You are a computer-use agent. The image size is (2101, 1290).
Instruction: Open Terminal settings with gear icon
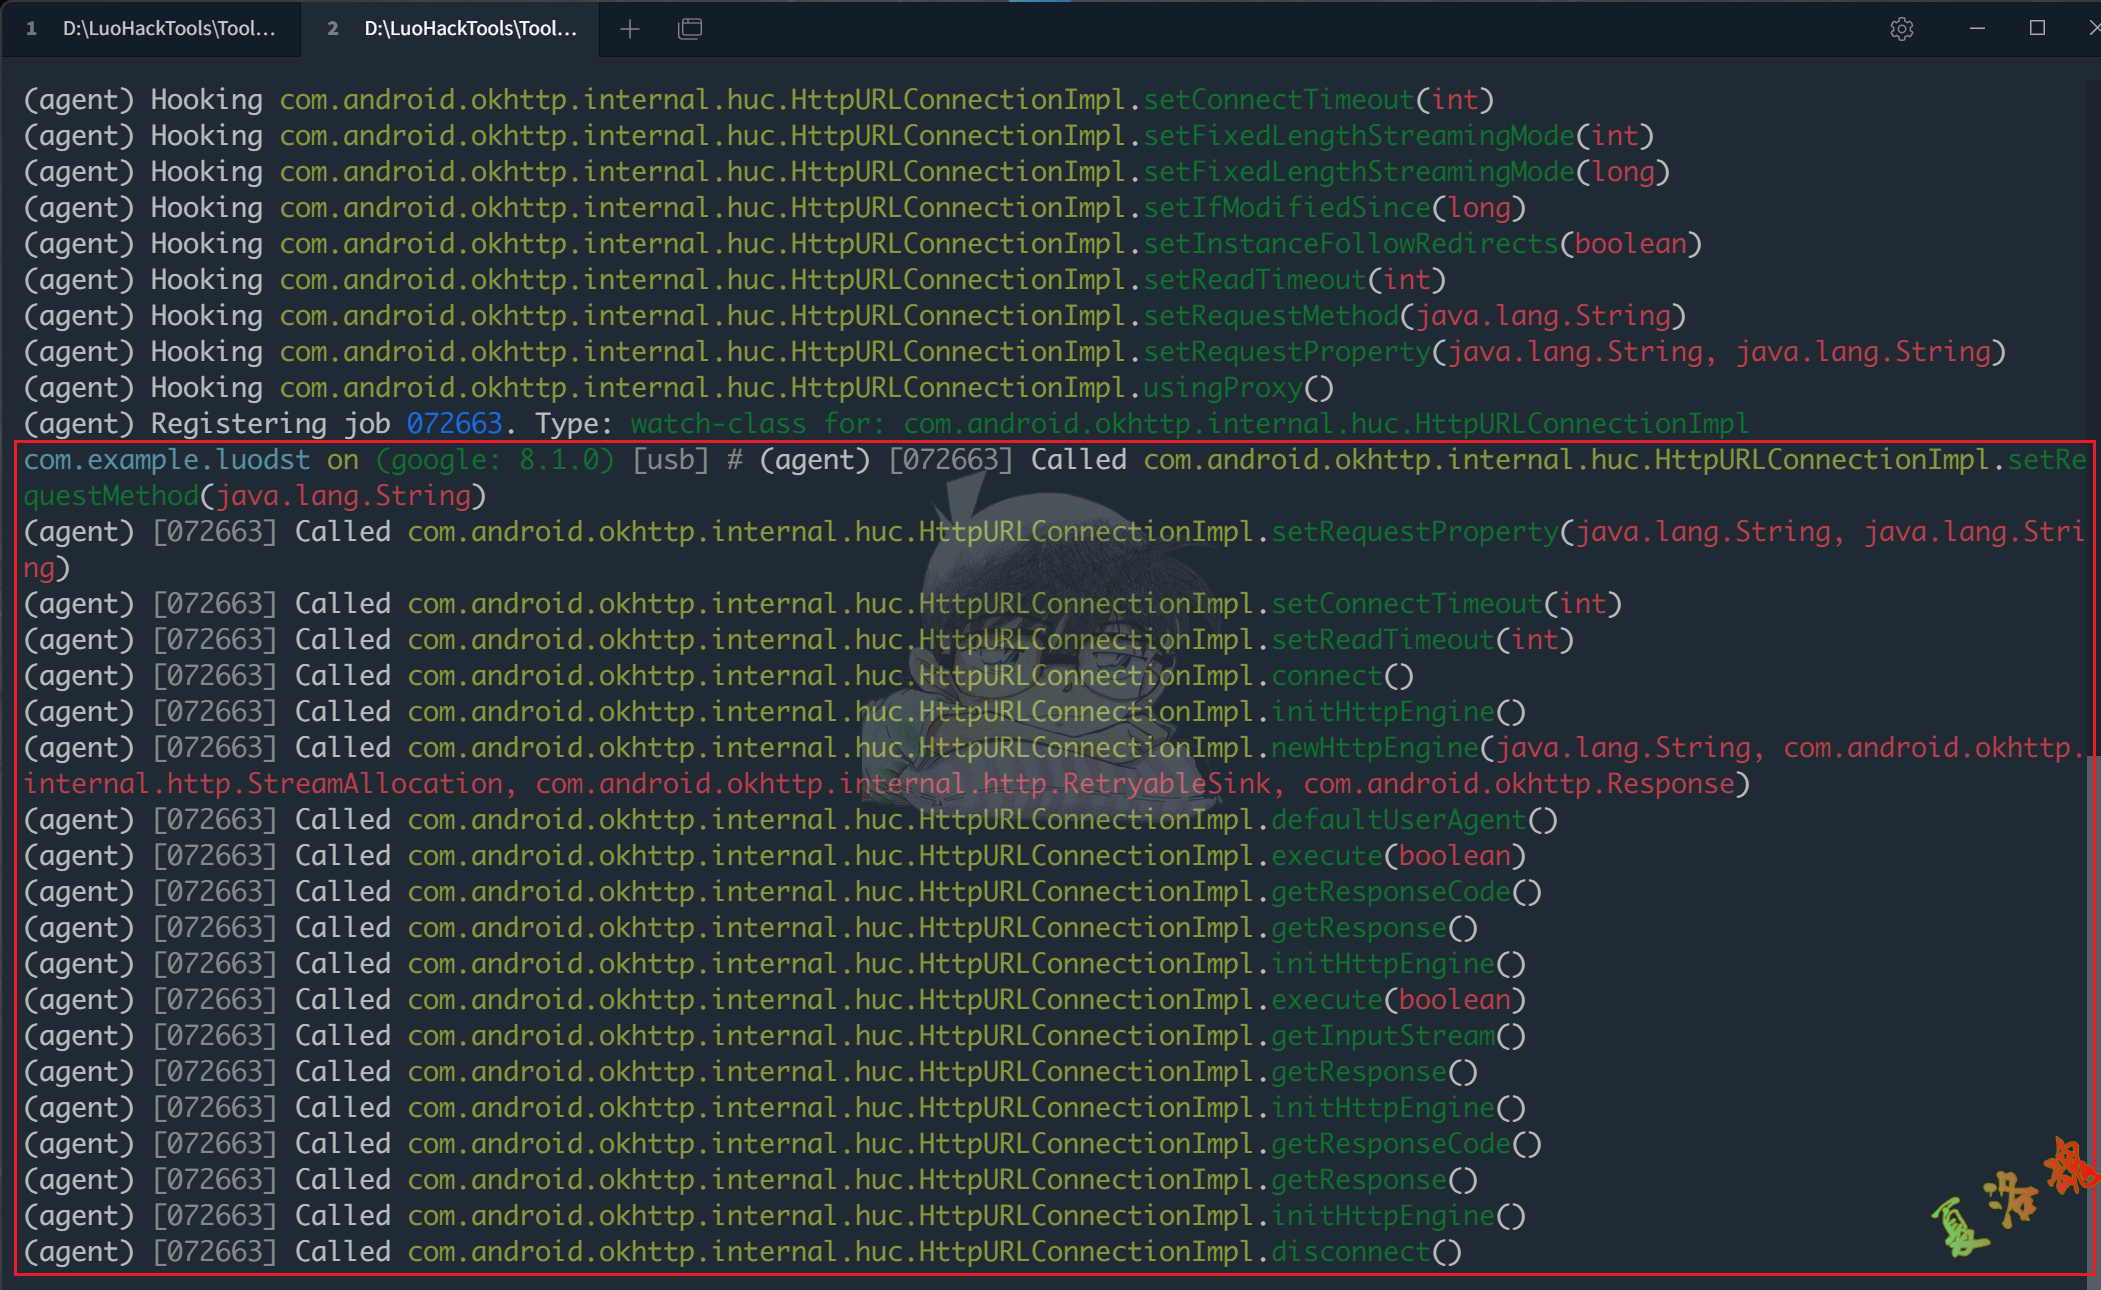click(x=1901, y=28)
